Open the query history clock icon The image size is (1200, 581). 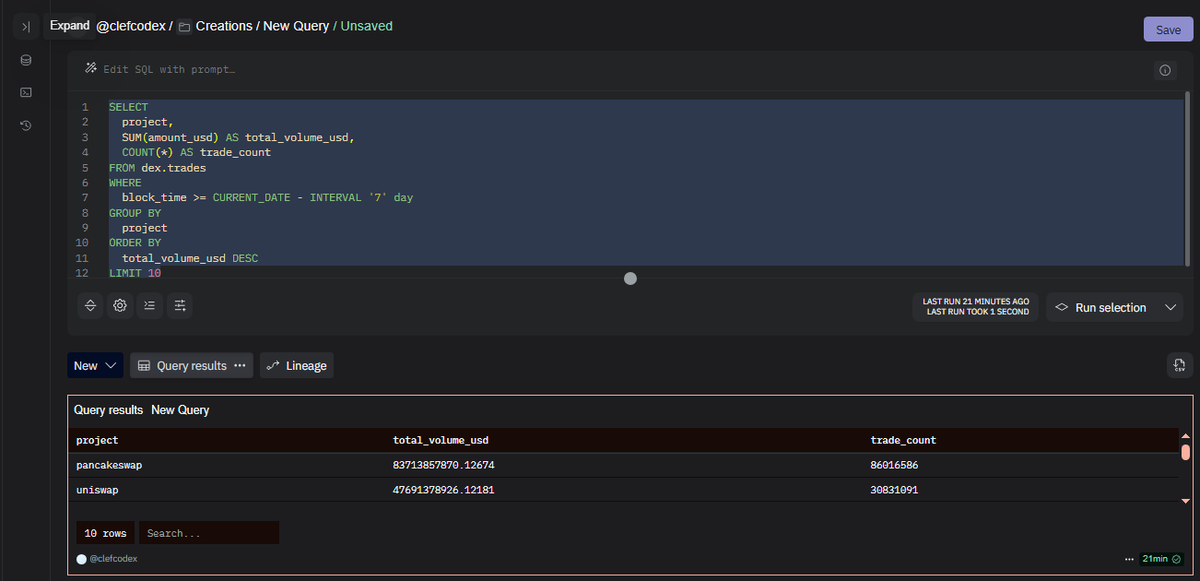[26, 125]
